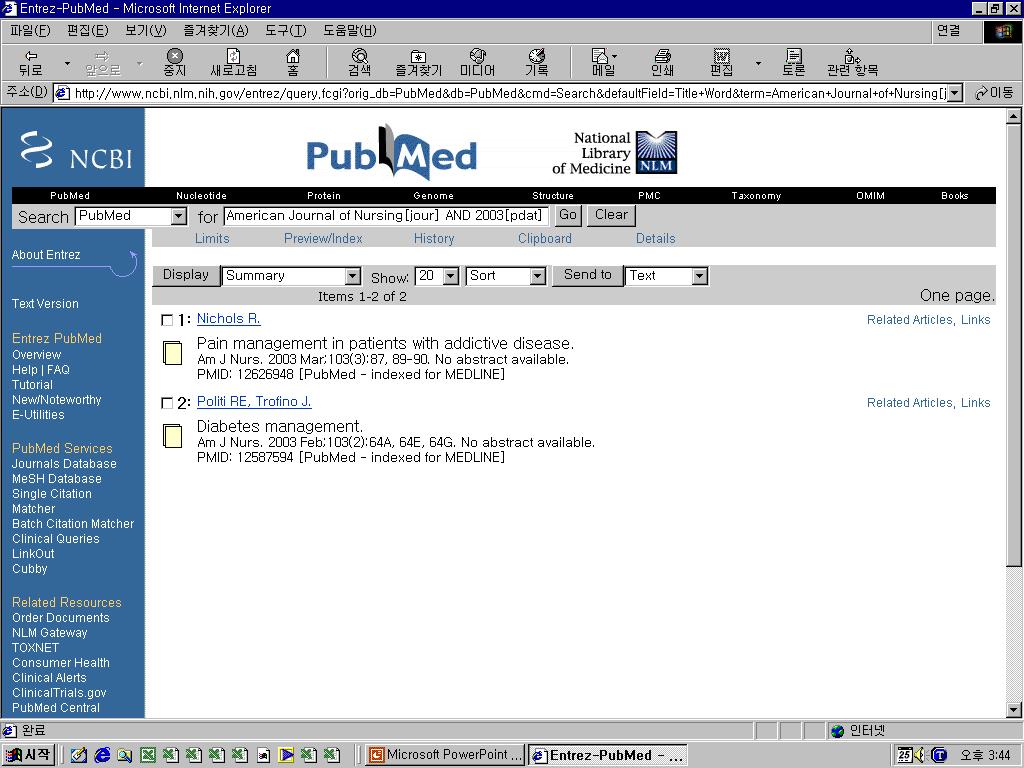This screenshot has width=1024, height=768.
Task: Open the 파일(F) menu
Action: point(30,31)
